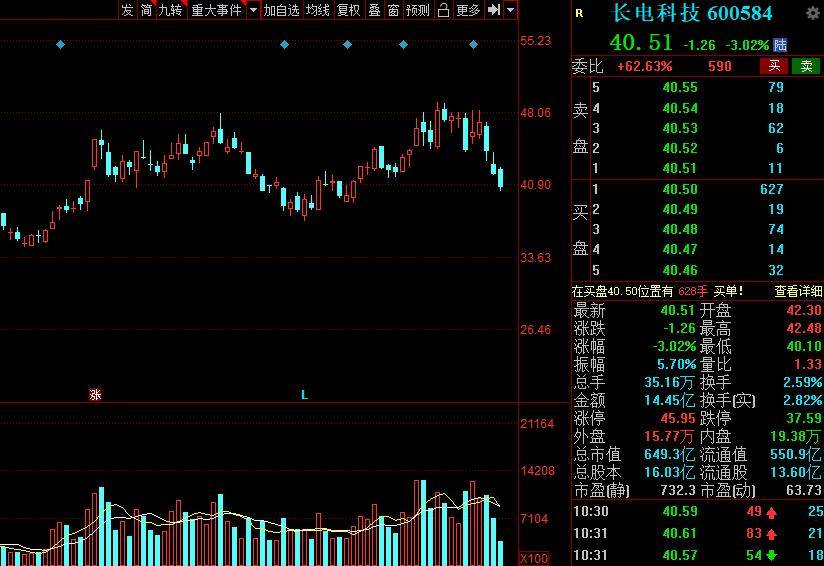Click the first blue diamond event marker

click(60, 45)
